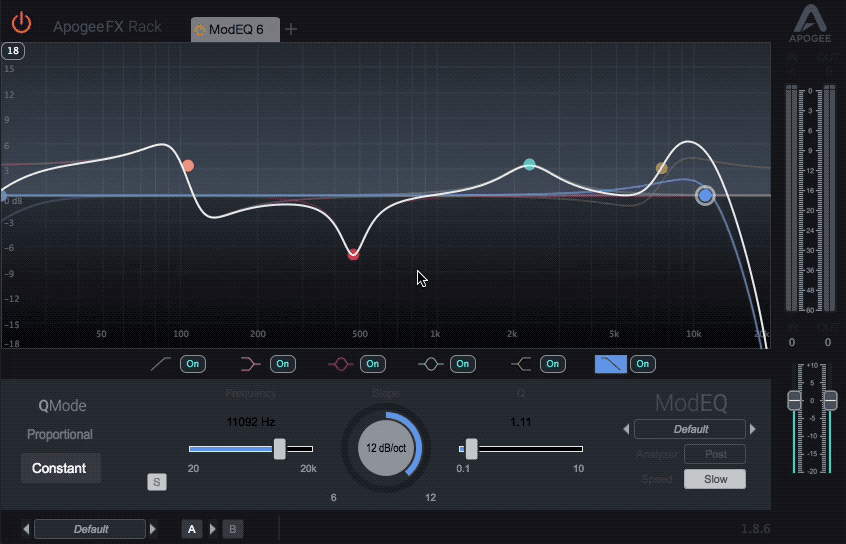
Task: Click the S solo button
Action: tap(157, 482)
